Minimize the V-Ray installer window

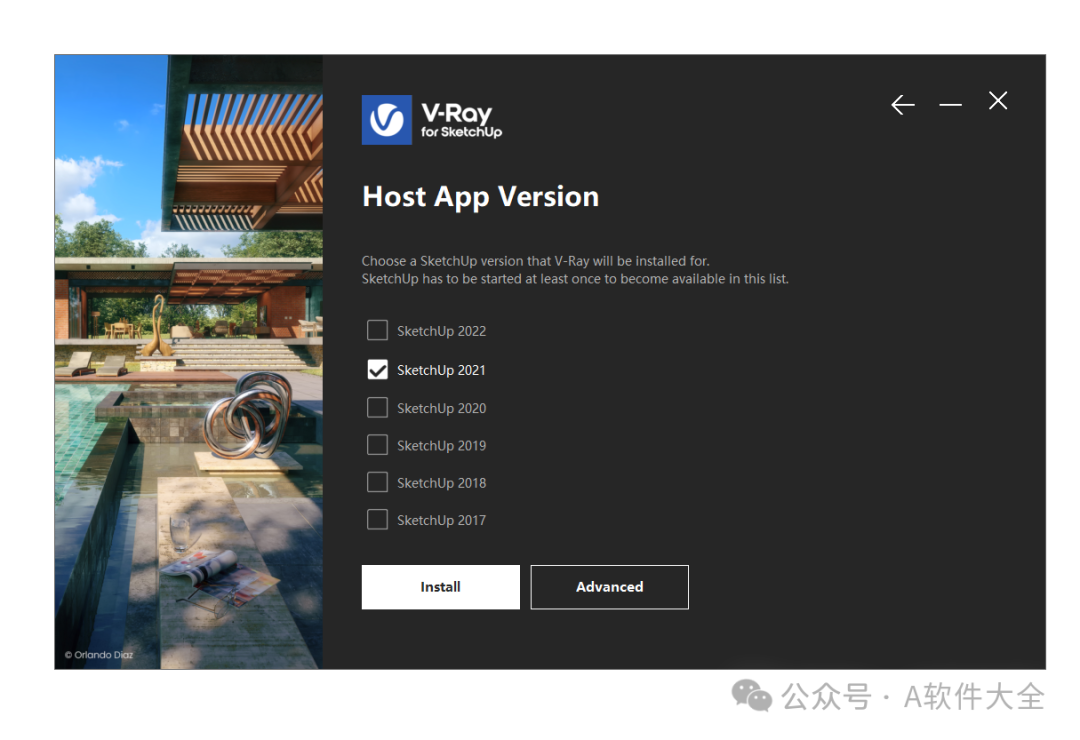click(951, 105)
